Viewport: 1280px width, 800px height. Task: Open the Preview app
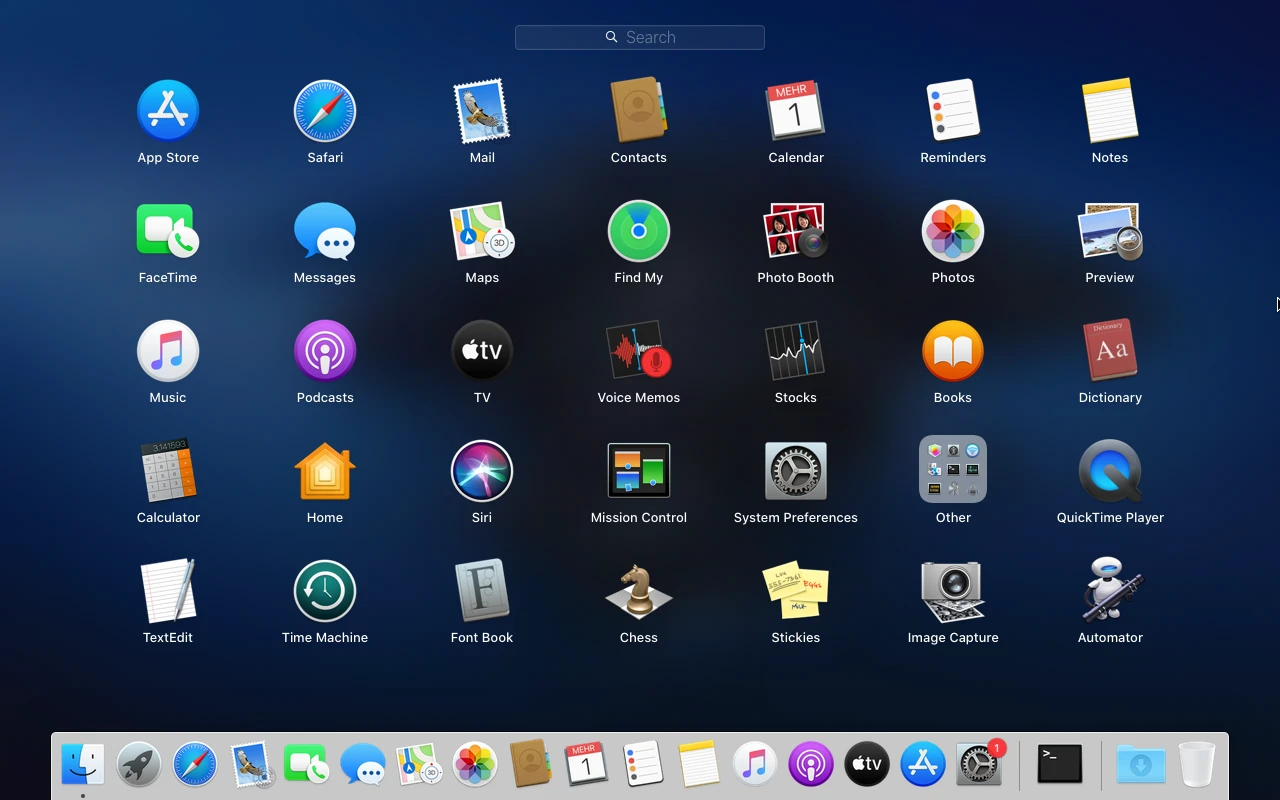[x=1110, y=231]
